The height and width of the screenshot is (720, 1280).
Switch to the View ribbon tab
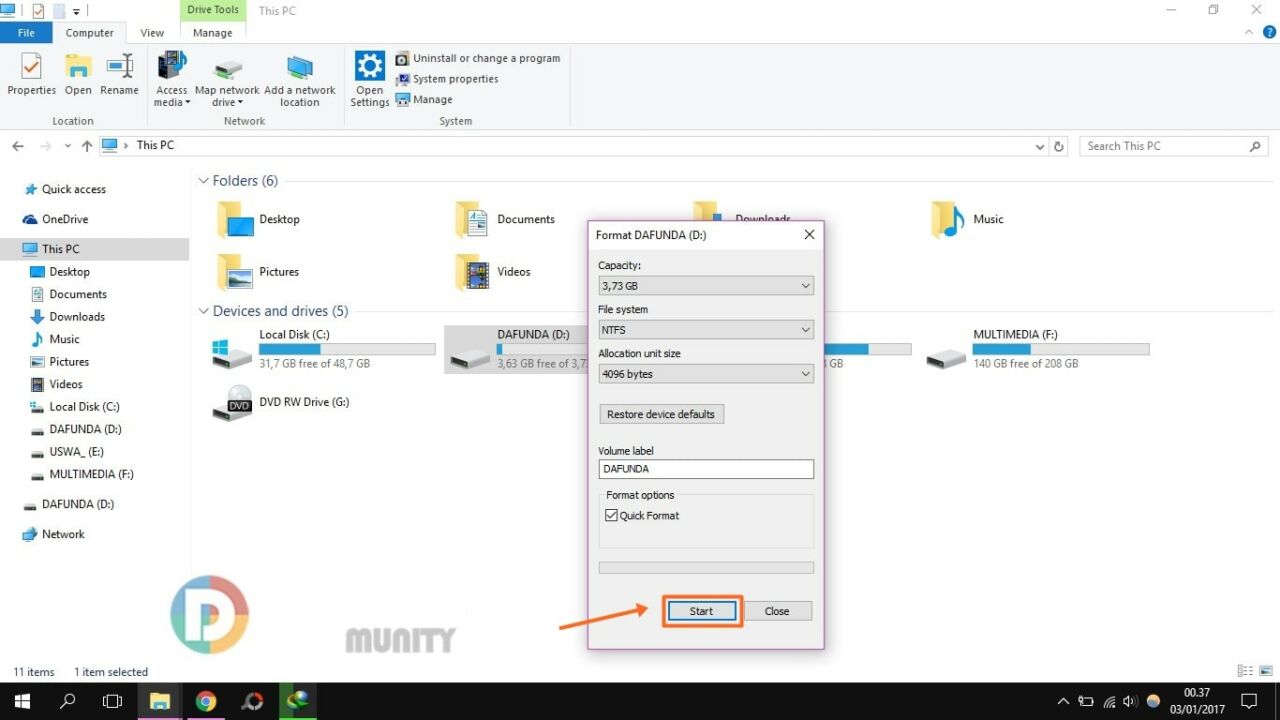click(x=152, y=33)
